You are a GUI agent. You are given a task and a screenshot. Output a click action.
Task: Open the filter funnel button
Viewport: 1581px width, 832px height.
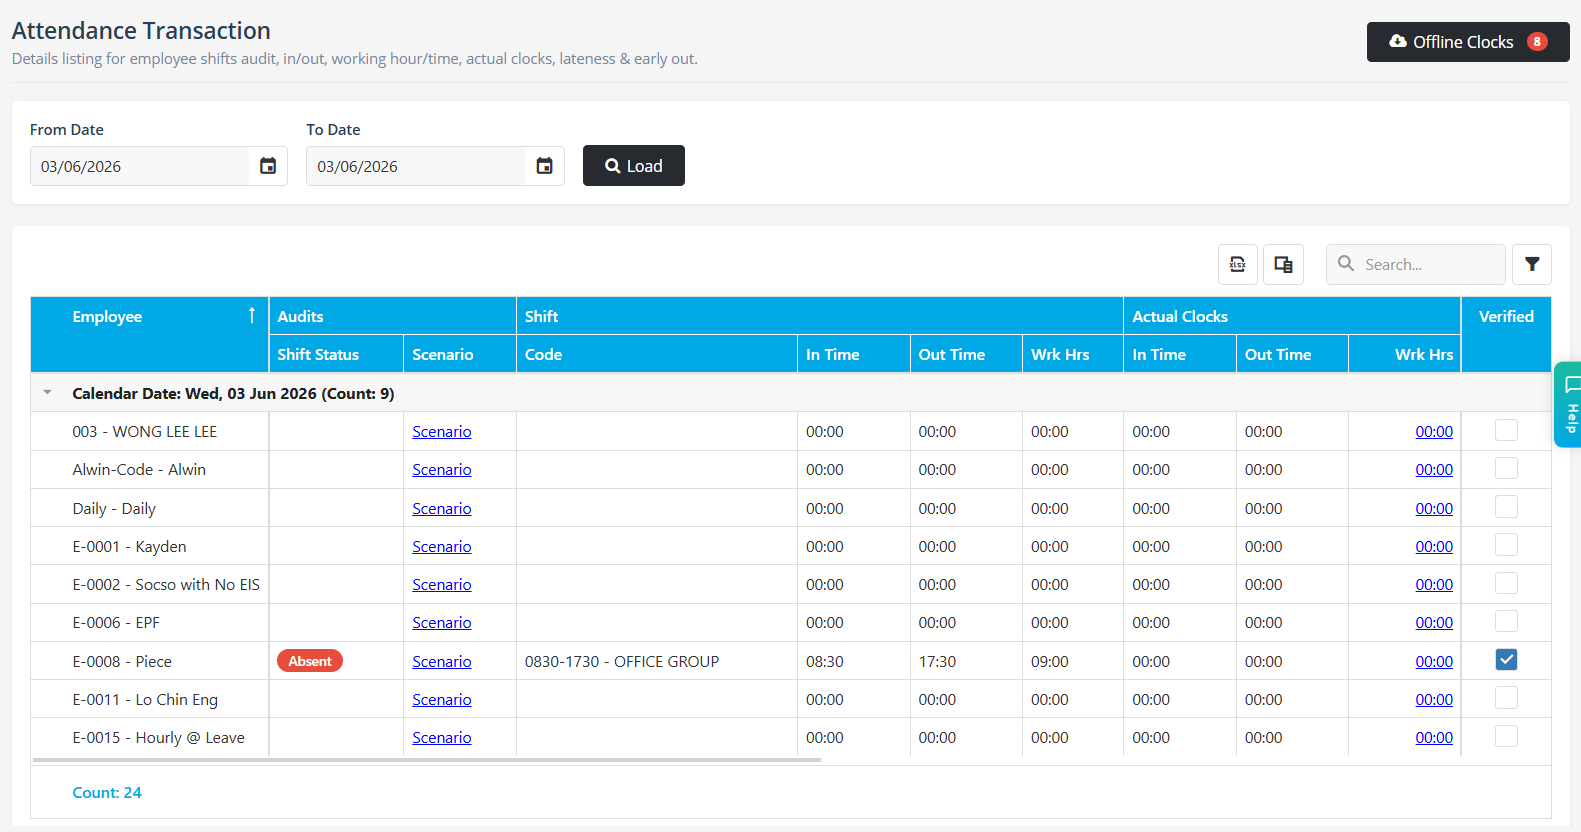pyautogui.click(x=1532, y=265)
